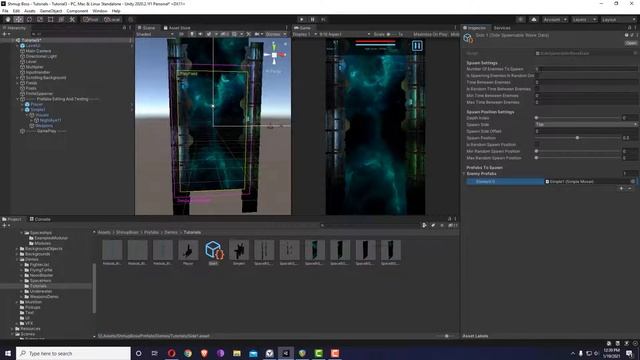Open the Hierarchy create plus menu
This screenshot has width=640, height=360.
pyautogui.click(x=6, y=34)
